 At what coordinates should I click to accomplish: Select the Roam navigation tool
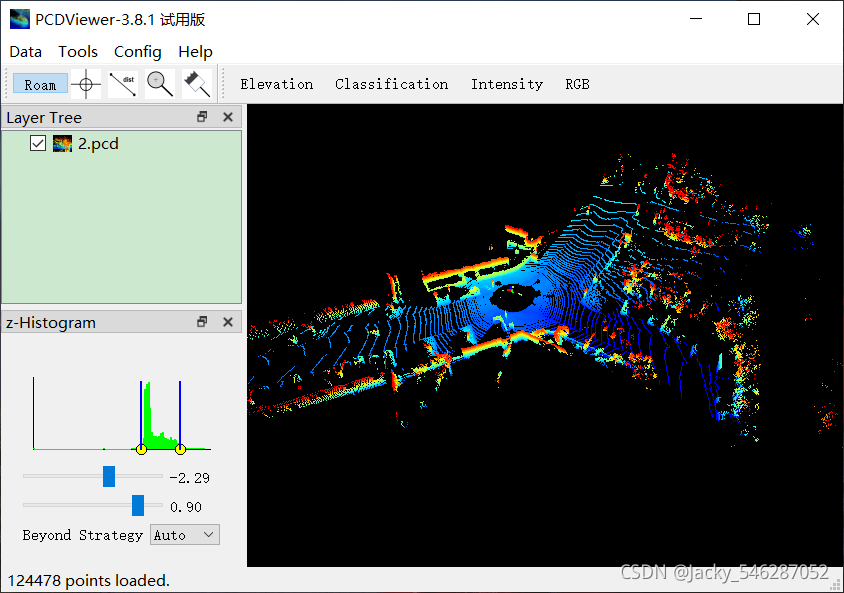tap(40, 84)
